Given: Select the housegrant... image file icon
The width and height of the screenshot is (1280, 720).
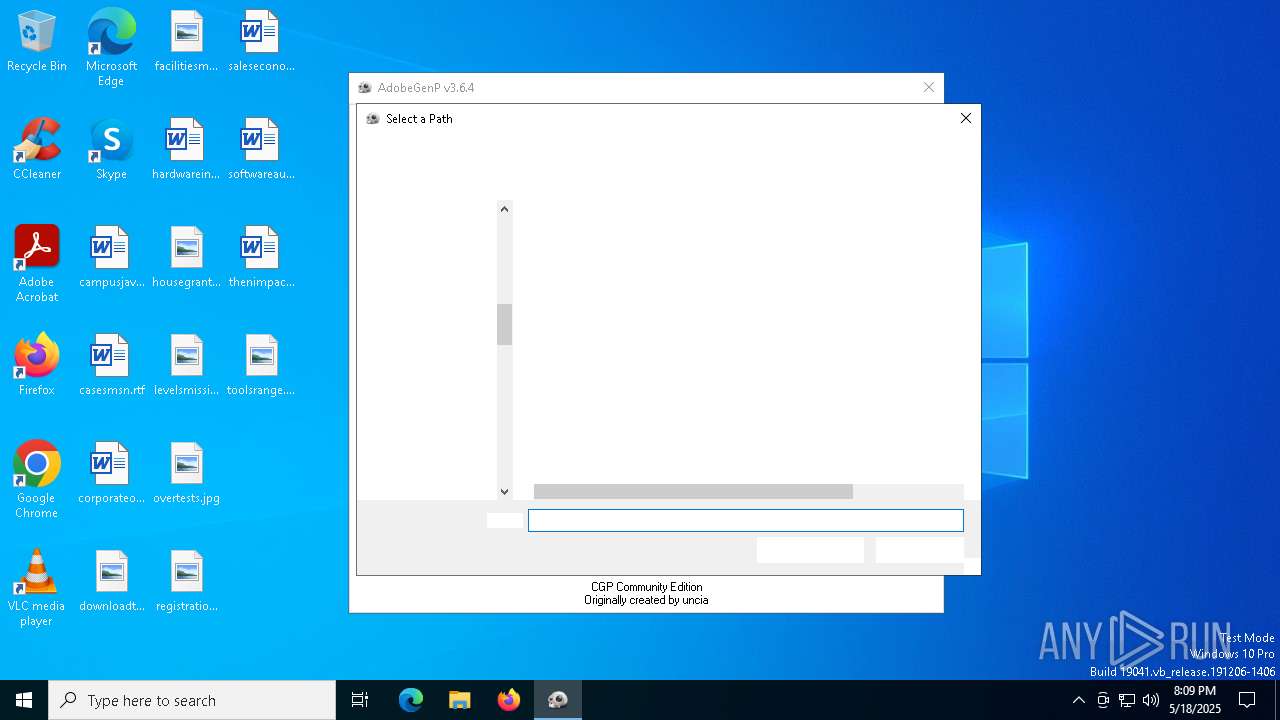Looking at the screenshot, I should click(186, 258).
